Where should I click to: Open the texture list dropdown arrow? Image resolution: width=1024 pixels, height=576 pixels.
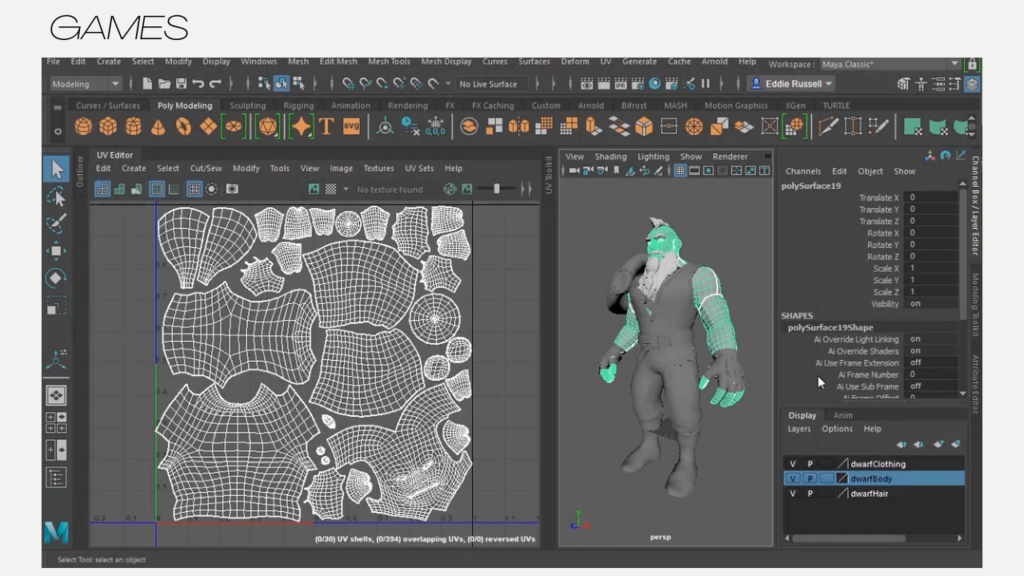pyautogui.click(x=346, y=189)
